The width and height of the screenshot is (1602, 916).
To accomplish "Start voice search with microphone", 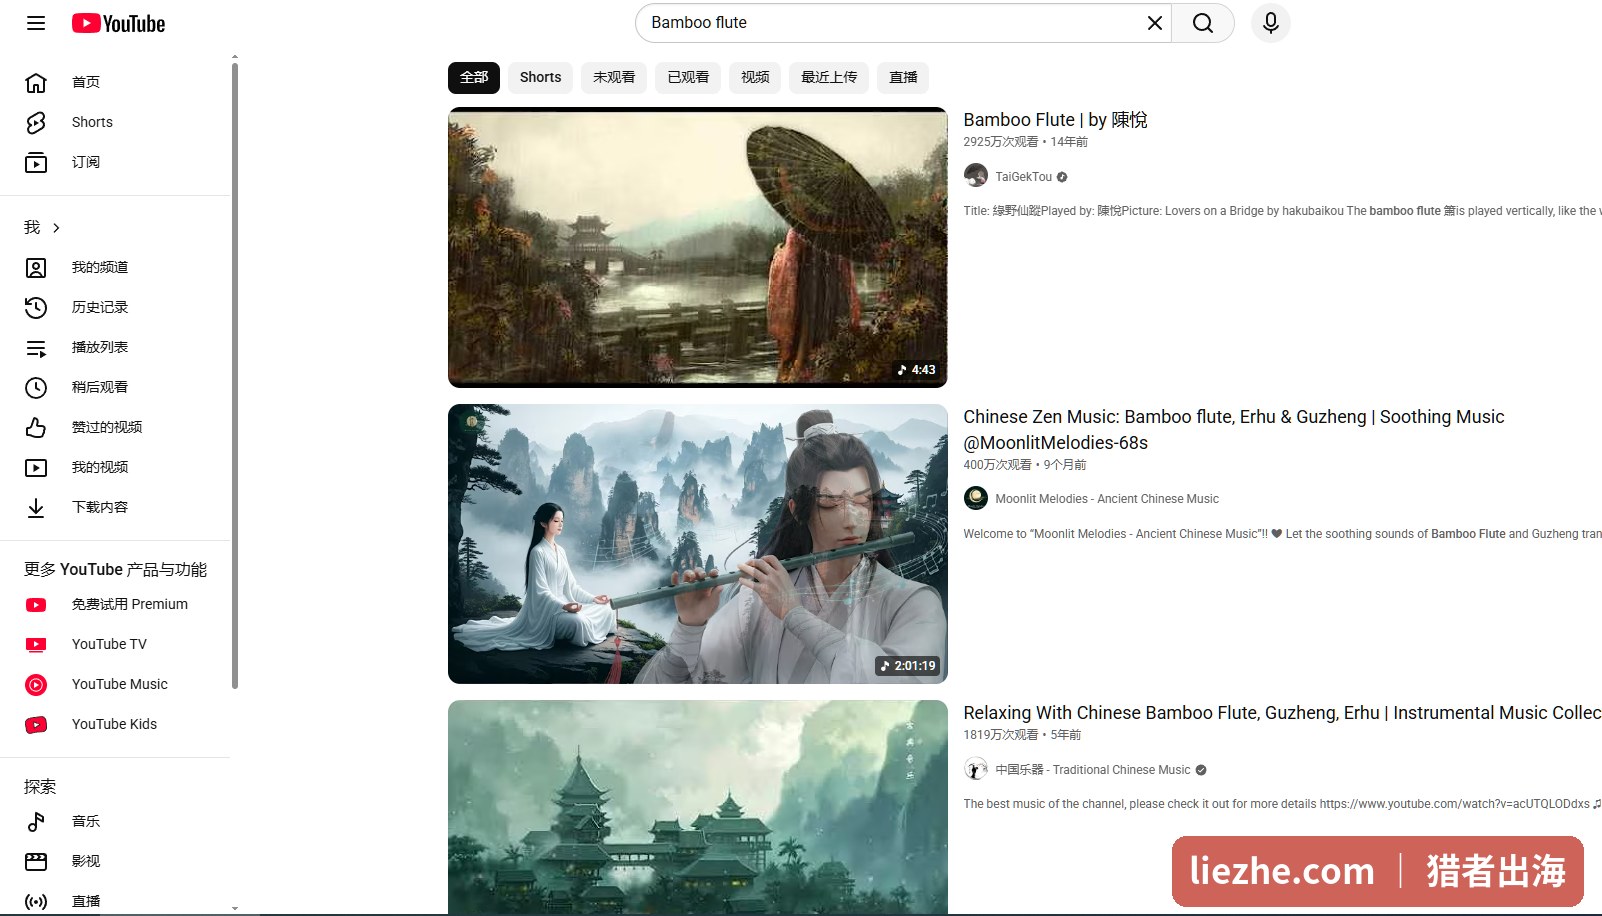I will tap(1270, 23).
